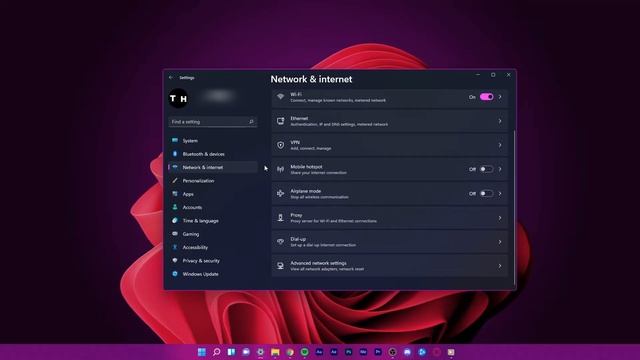
Task: Open Adobe Photoshop from the taskbar
Action: tap(349, 352)
